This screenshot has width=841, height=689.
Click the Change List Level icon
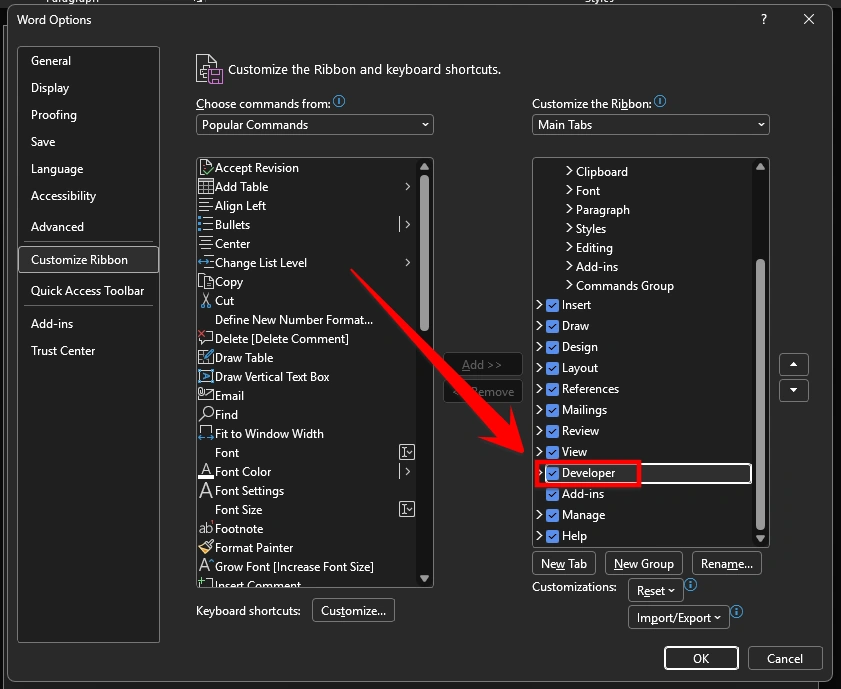click(206, 262)
